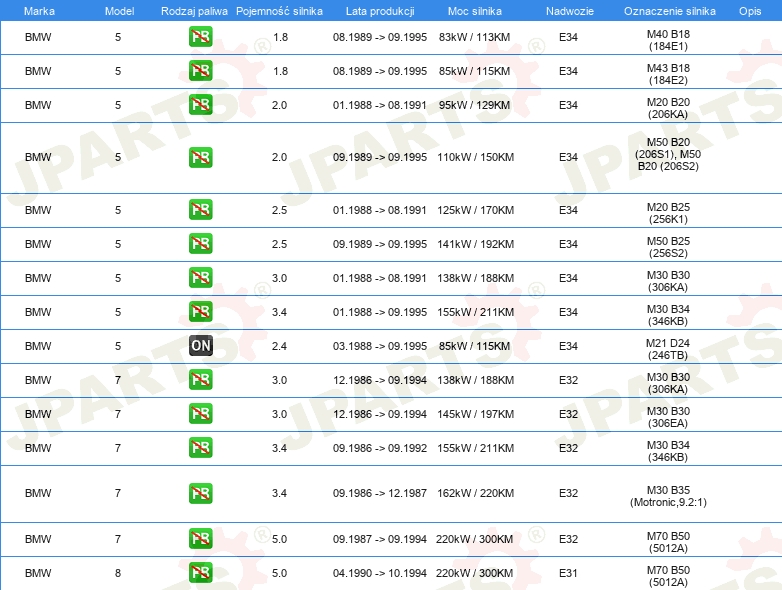
Task: Click the body code E31
Action: click(568, 573)
